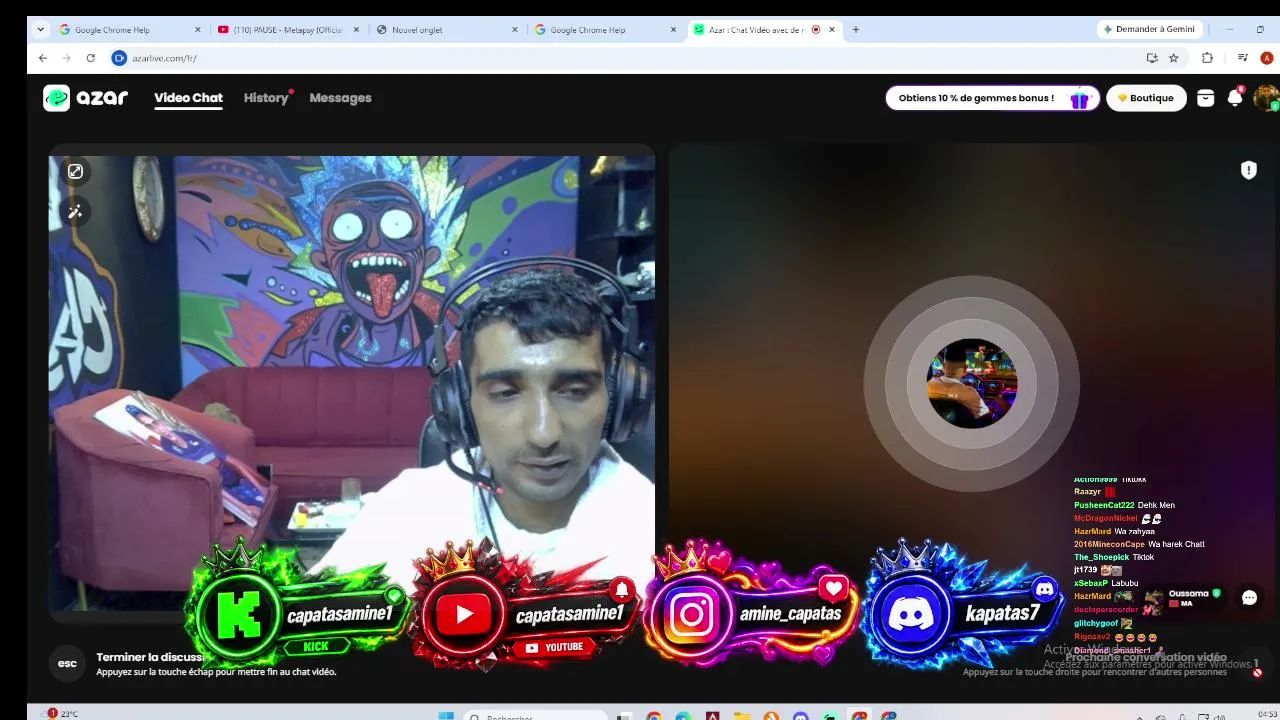Viewport: 1280px width, 720px height.
Task: Go back to the previous page
Action: [43, 58]
